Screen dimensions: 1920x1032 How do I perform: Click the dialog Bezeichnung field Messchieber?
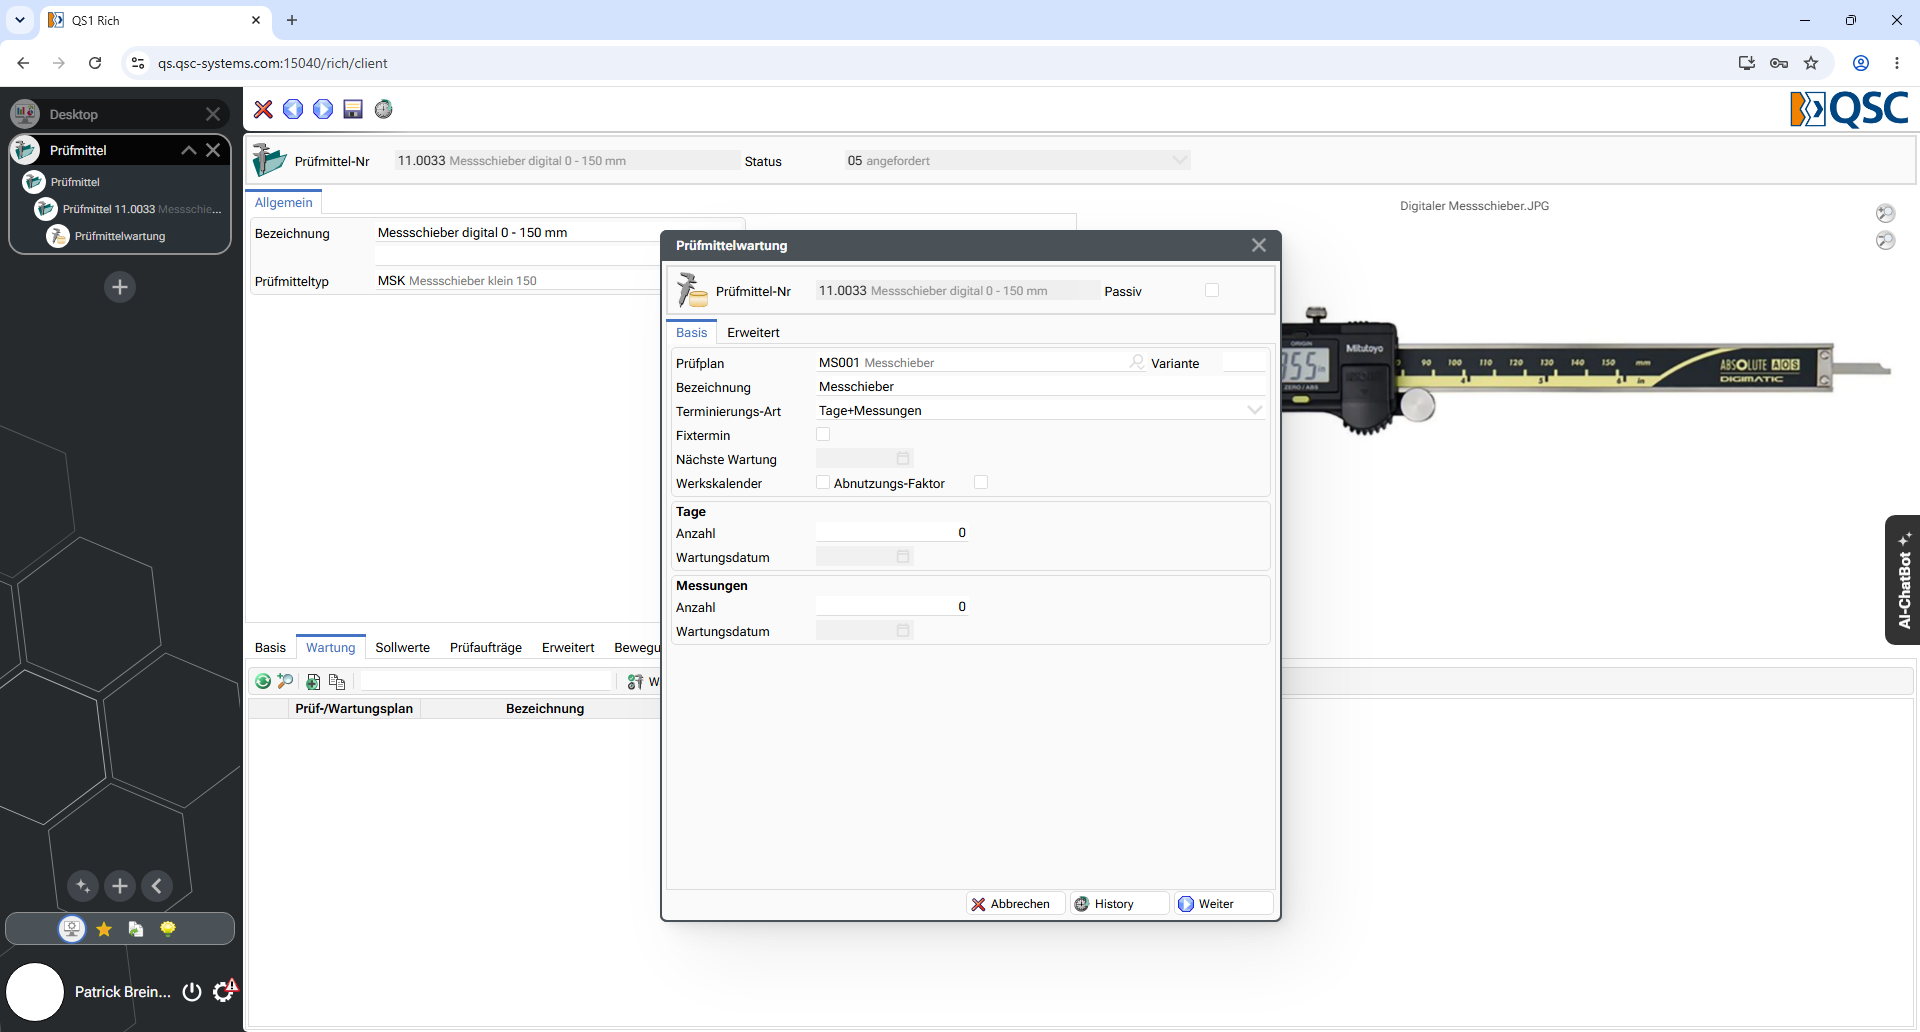coord(1040,387)
